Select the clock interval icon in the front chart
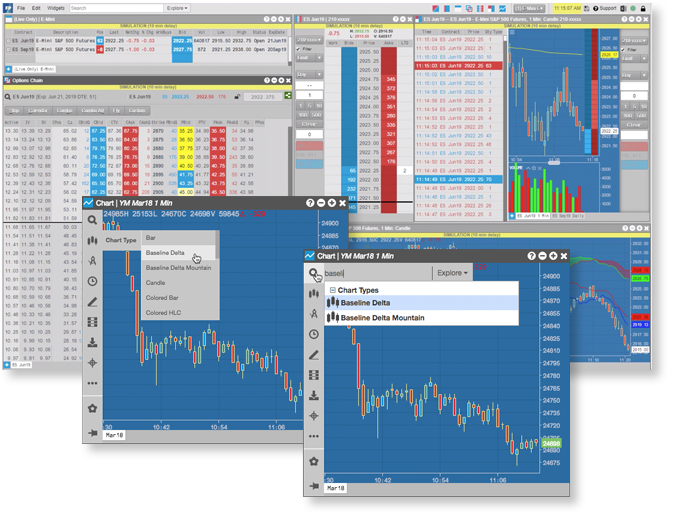The image size is (680, 525). click(314, 334)
